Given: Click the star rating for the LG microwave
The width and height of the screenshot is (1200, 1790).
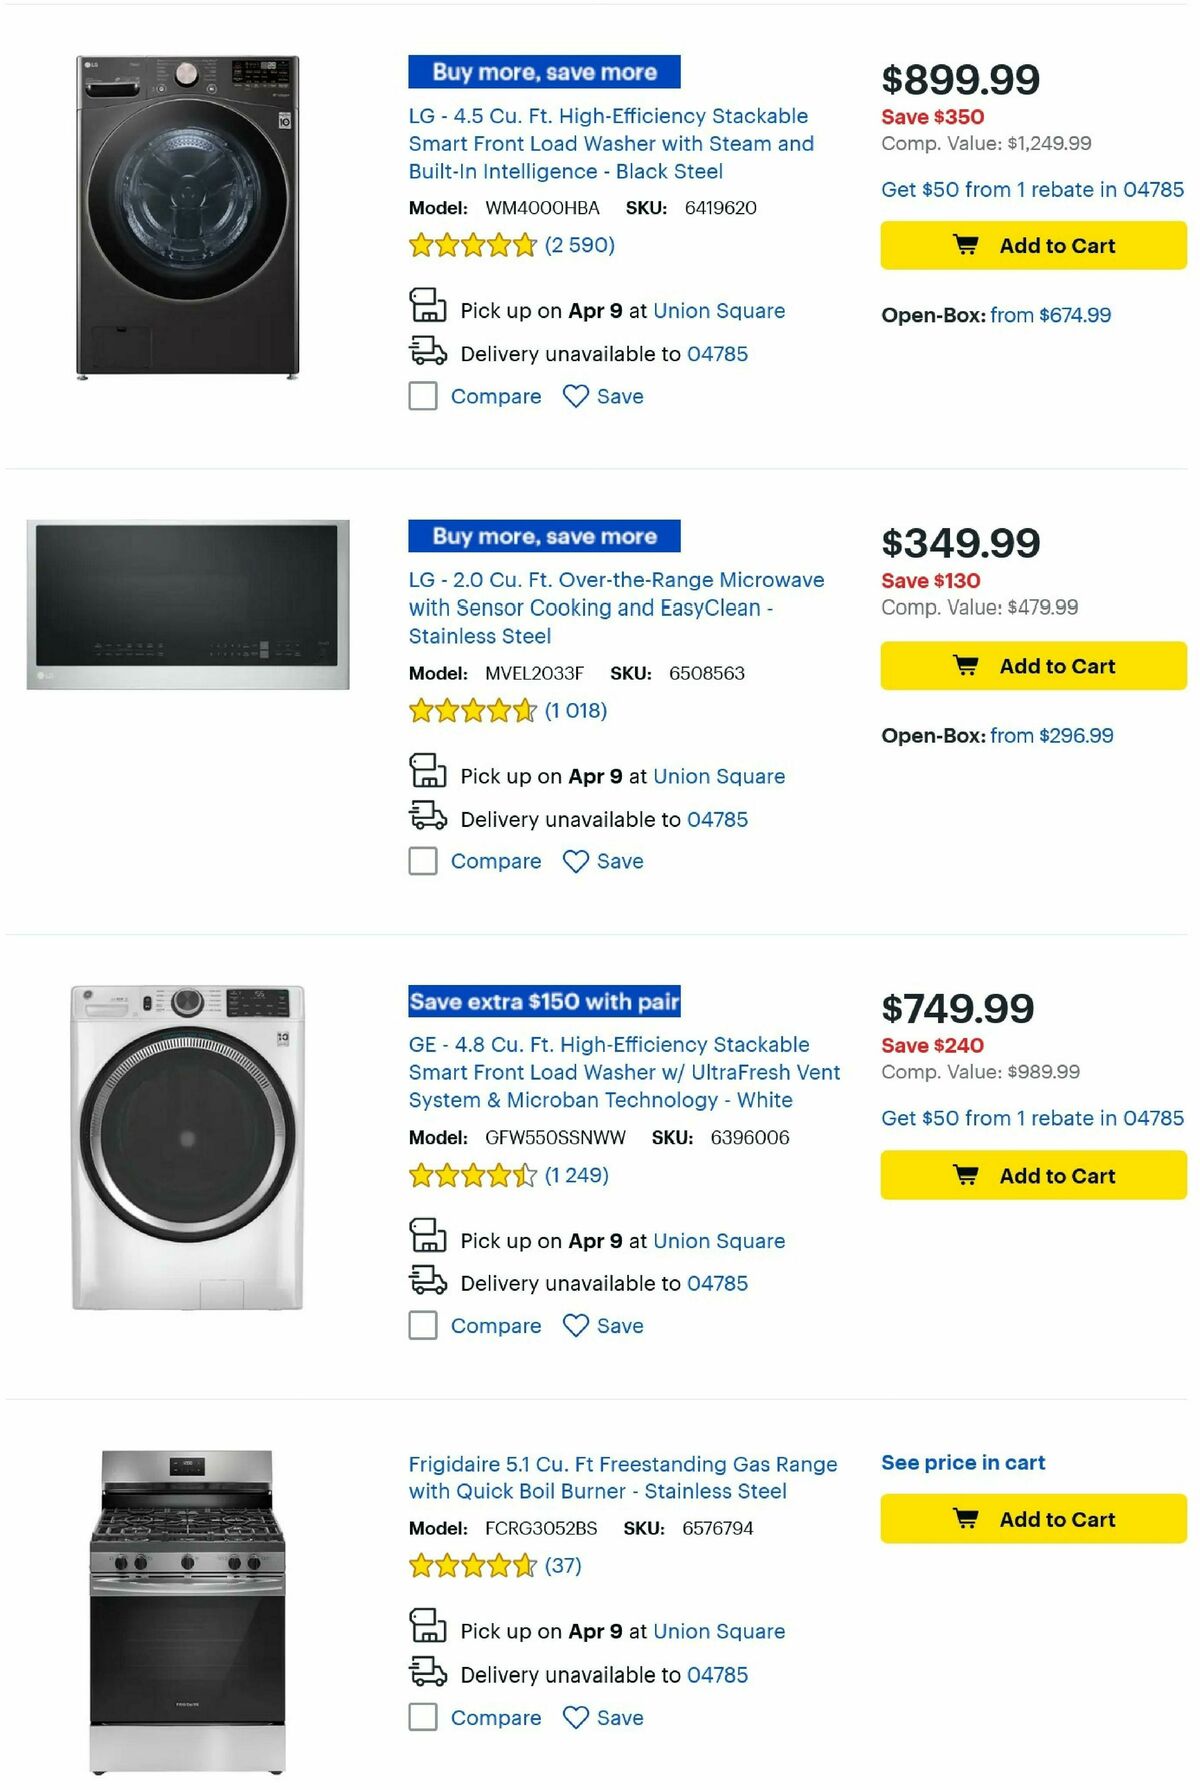Looking at the screenshot, I should tap(470, 710).
